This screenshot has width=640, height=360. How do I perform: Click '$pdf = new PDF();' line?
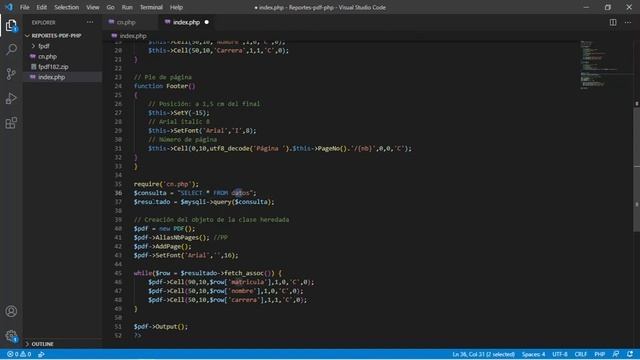point(164,229)
